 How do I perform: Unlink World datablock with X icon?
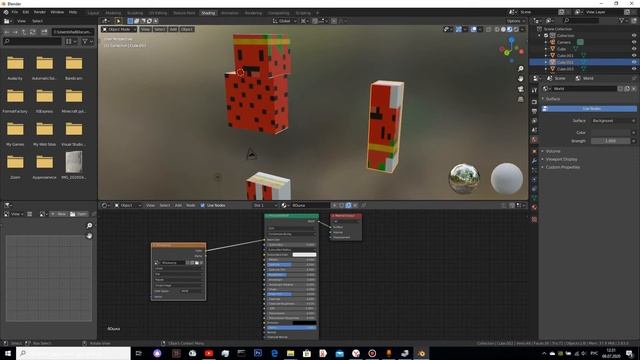pyautogui.click(x=633, y=89)
